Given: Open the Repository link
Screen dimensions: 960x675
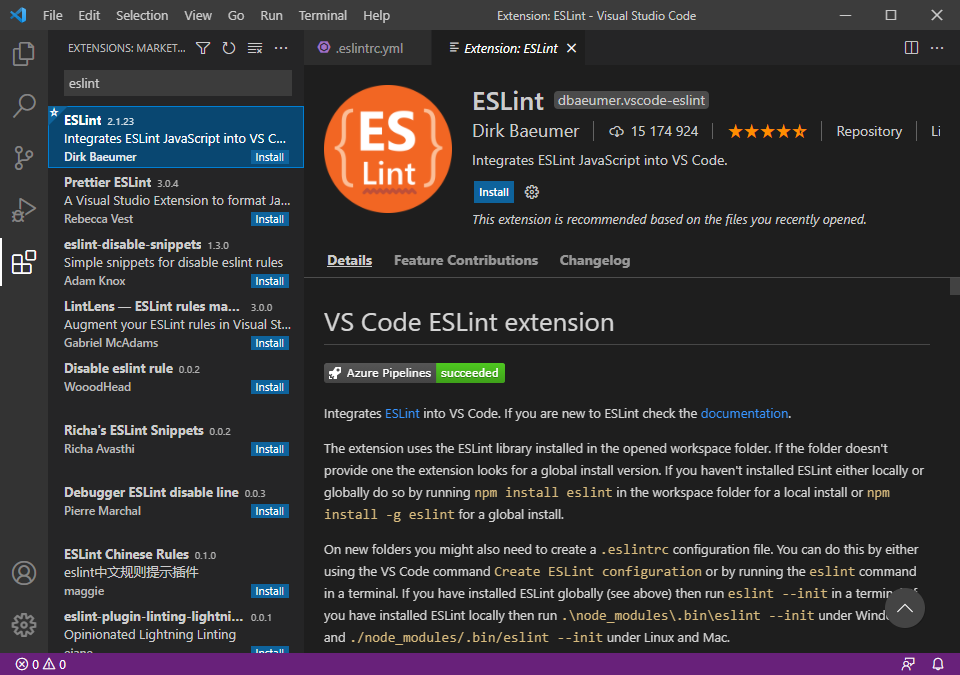Looking at the screenshot, I should pos(869,131).
